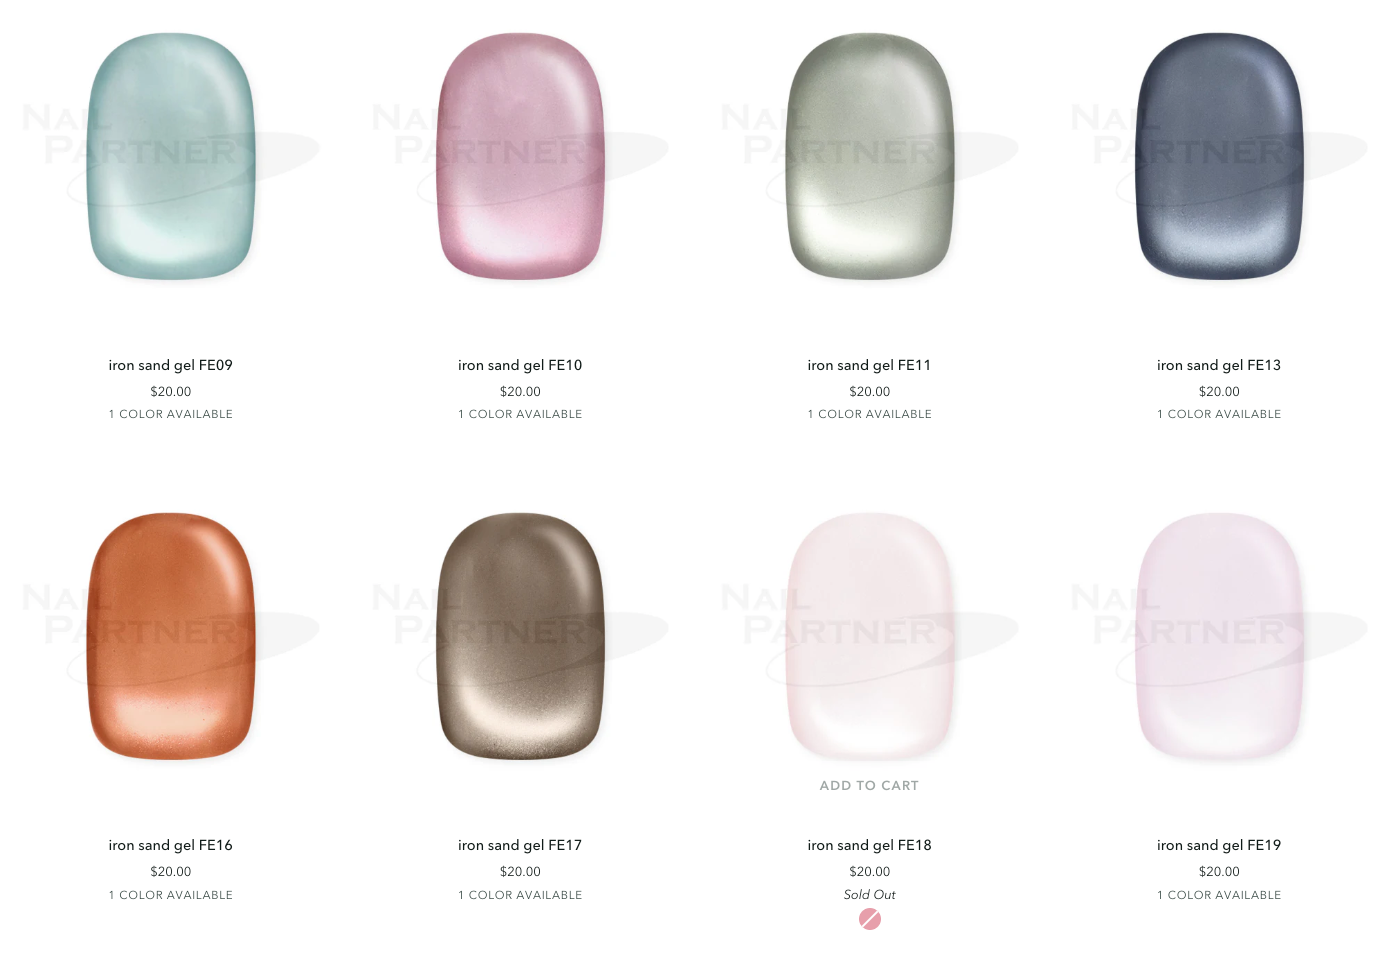The width and height of the screenshot is (1389, 958).
Task: Click the FE18 pale pink nail image
Action: click(870, 636)
